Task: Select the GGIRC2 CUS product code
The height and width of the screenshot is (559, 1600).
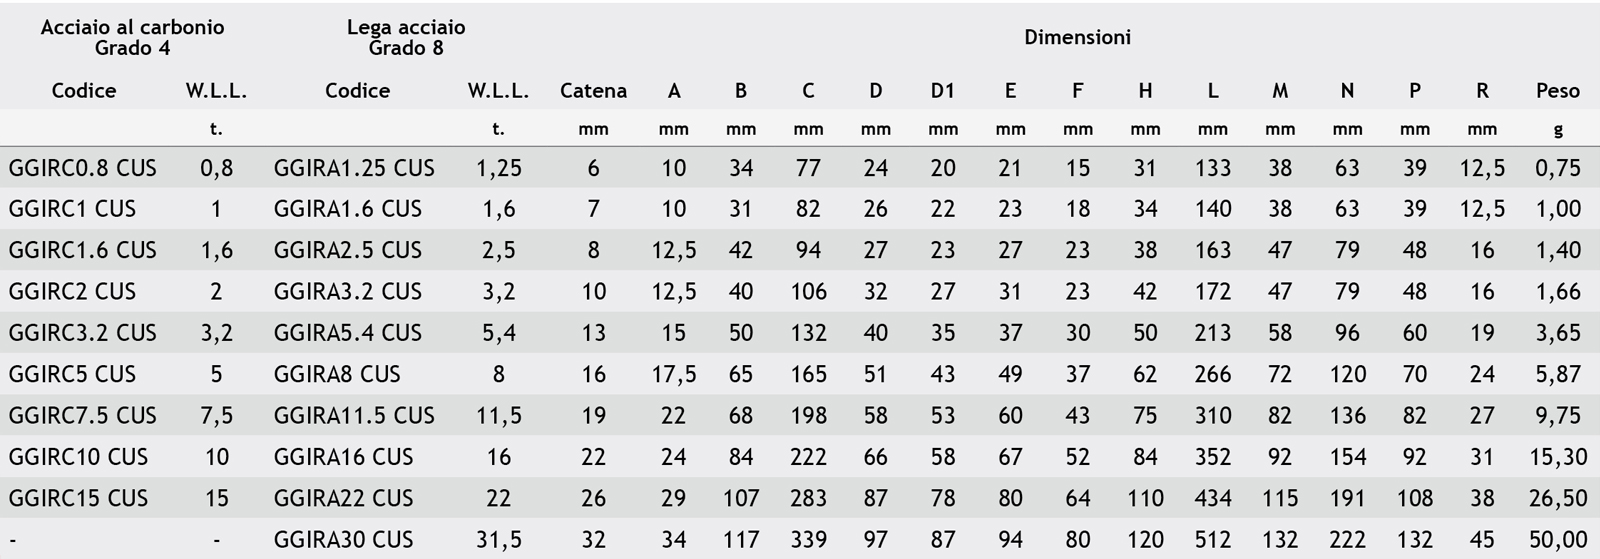Action: point(72,292)
